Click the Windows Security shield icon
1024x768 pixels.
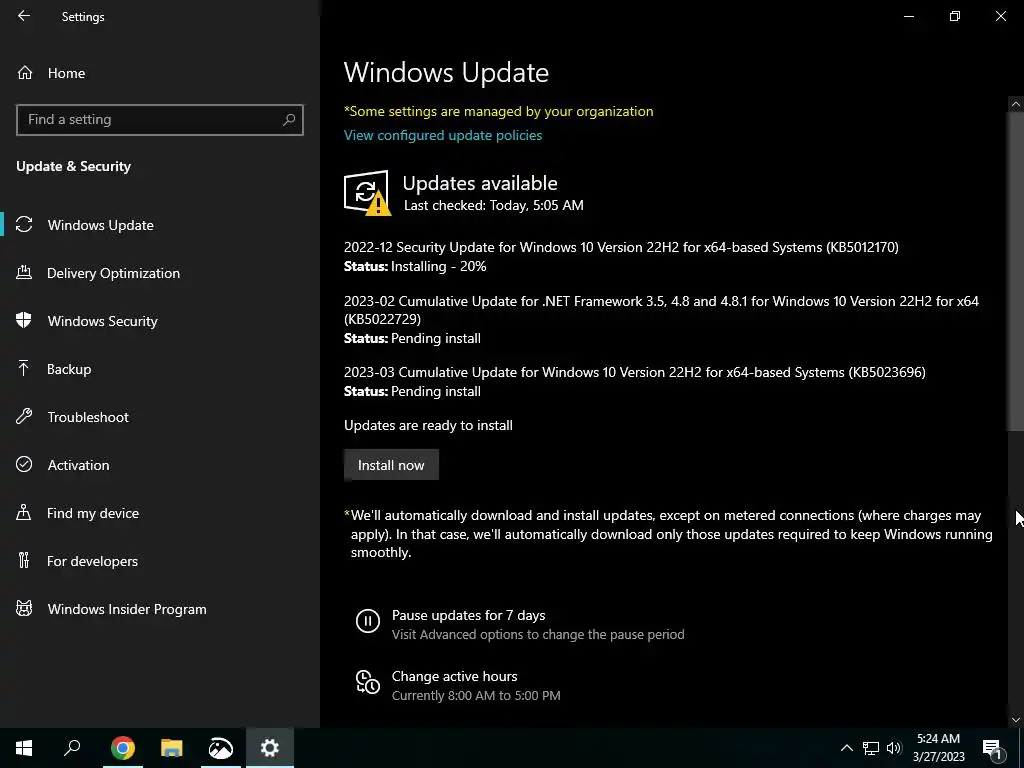[24, 320]
